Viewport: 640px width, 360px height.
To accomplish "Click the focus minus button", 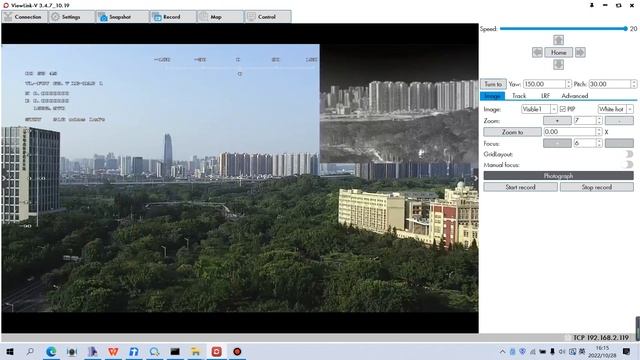I will [619, 143].
